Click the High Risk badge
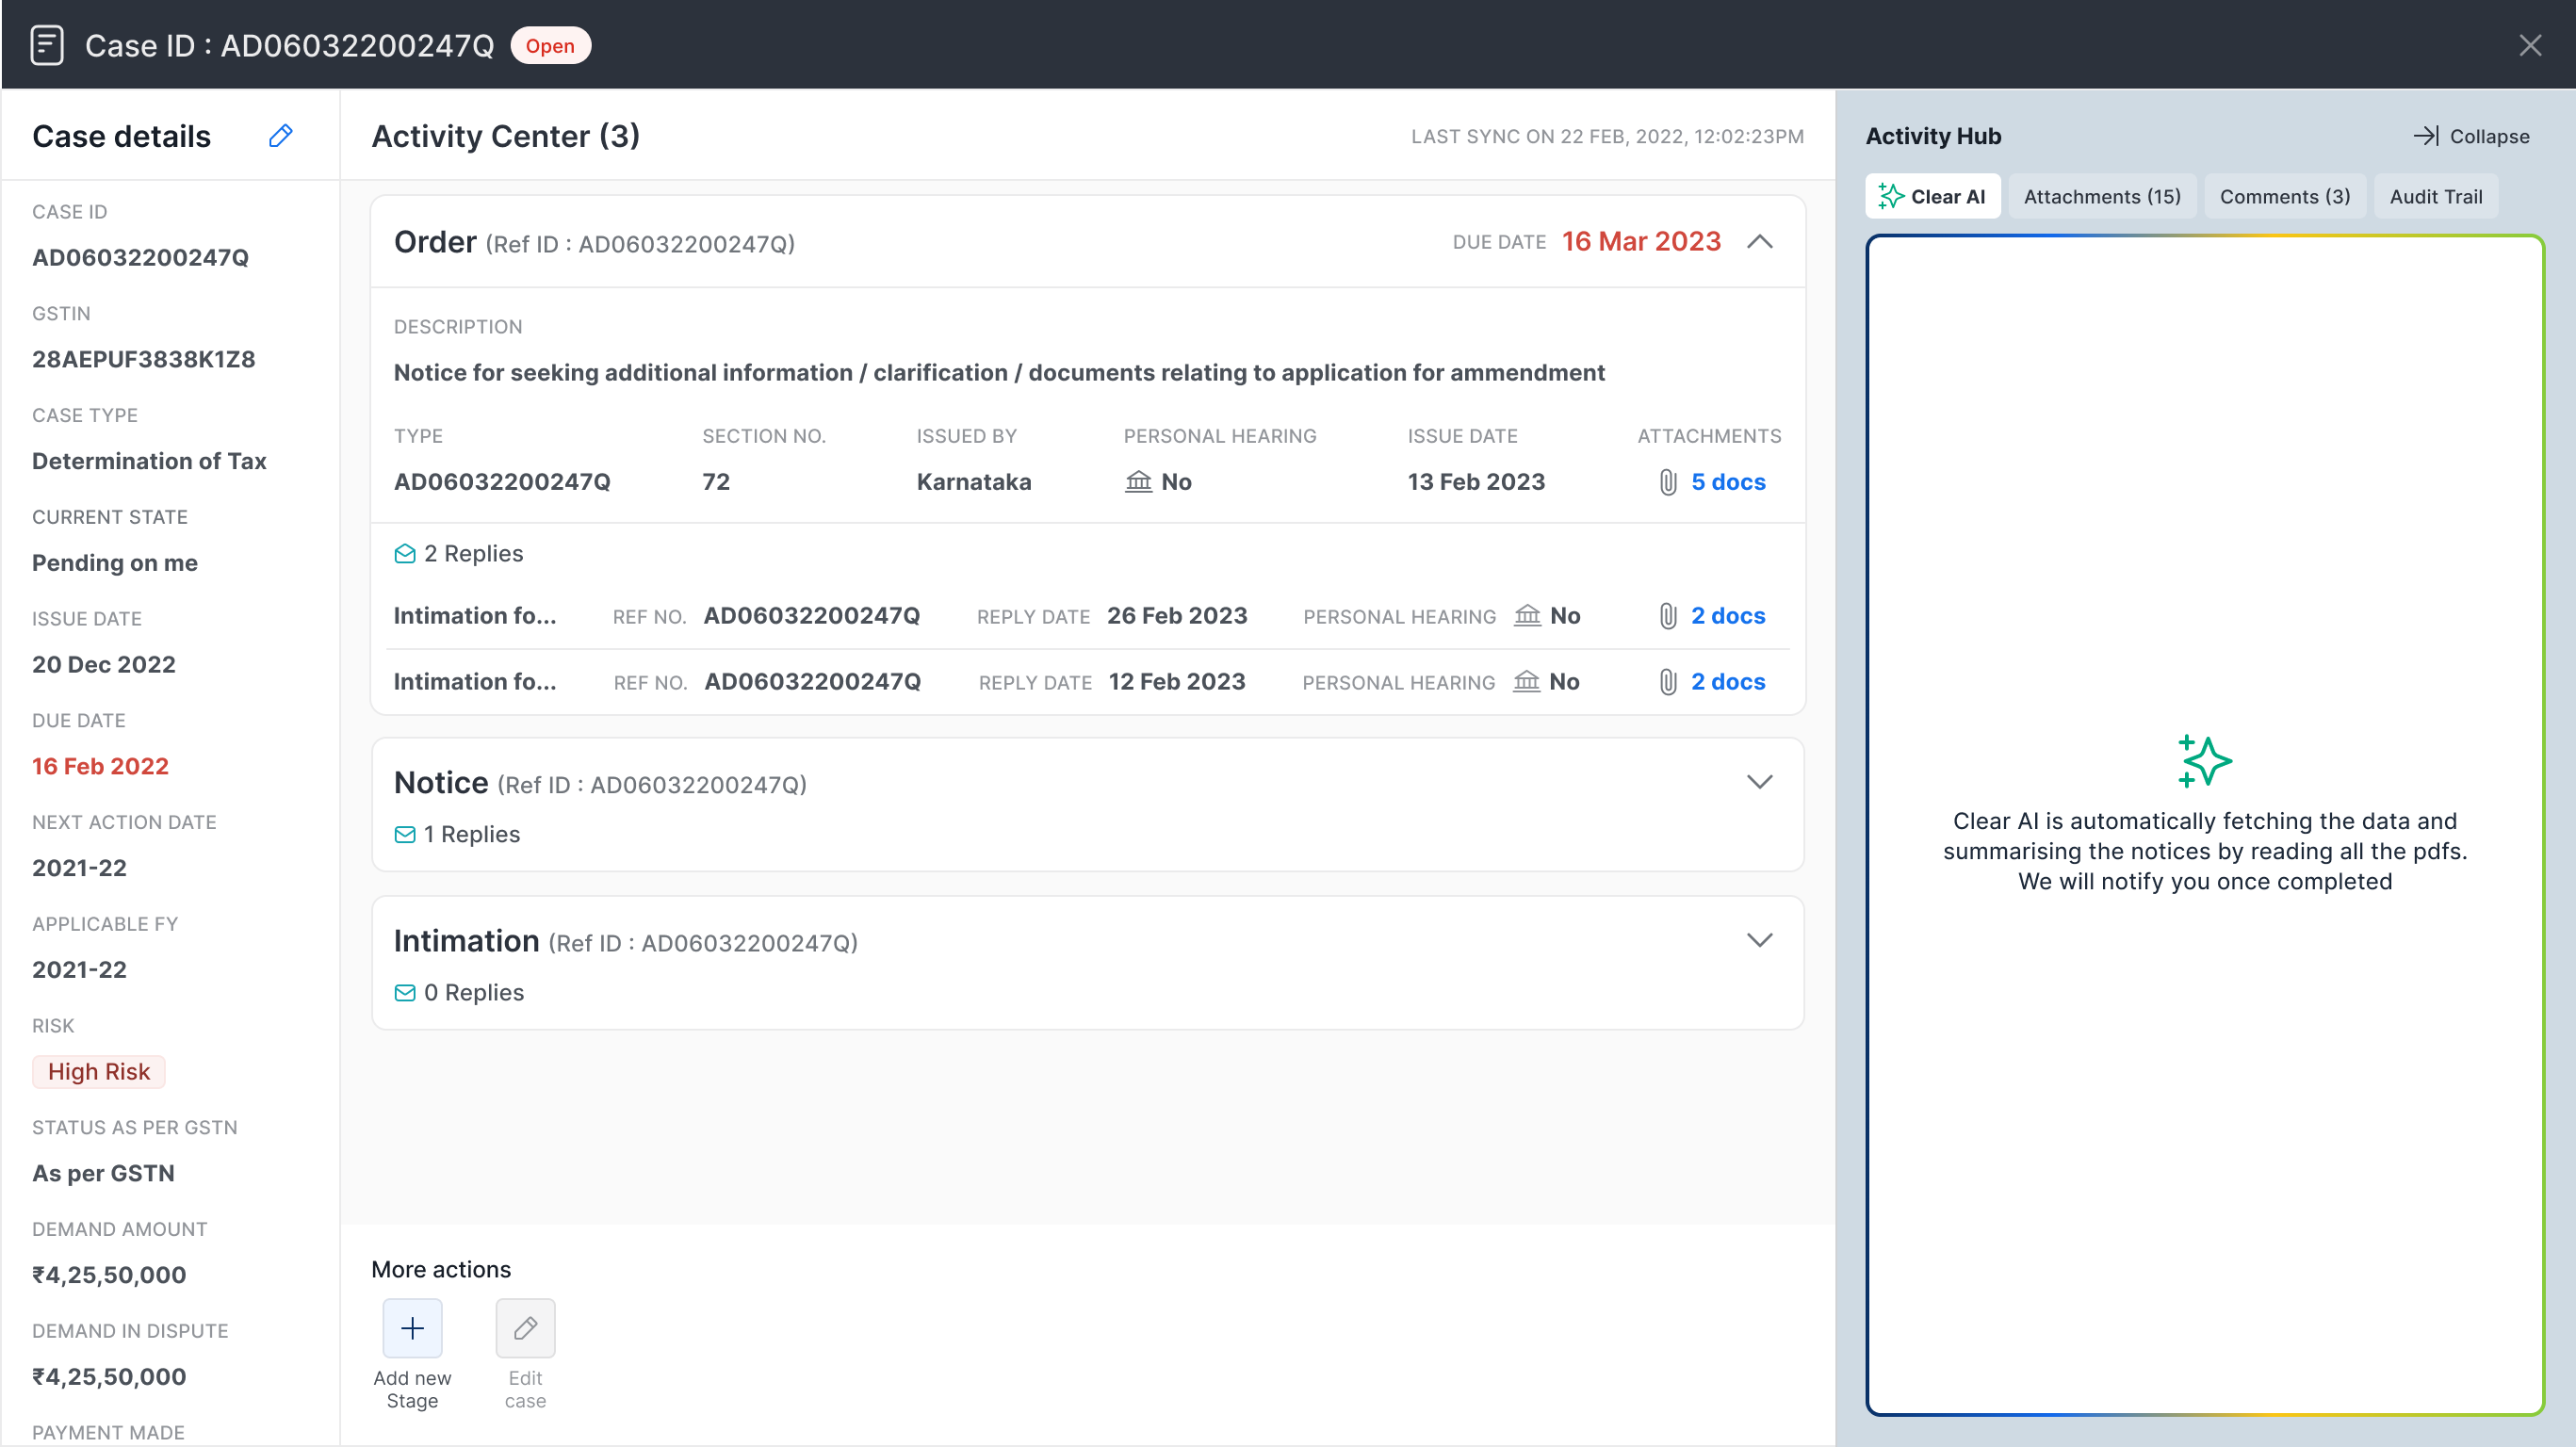The height and width of the screenshot is (1447, 2576). pos(99,1071)
